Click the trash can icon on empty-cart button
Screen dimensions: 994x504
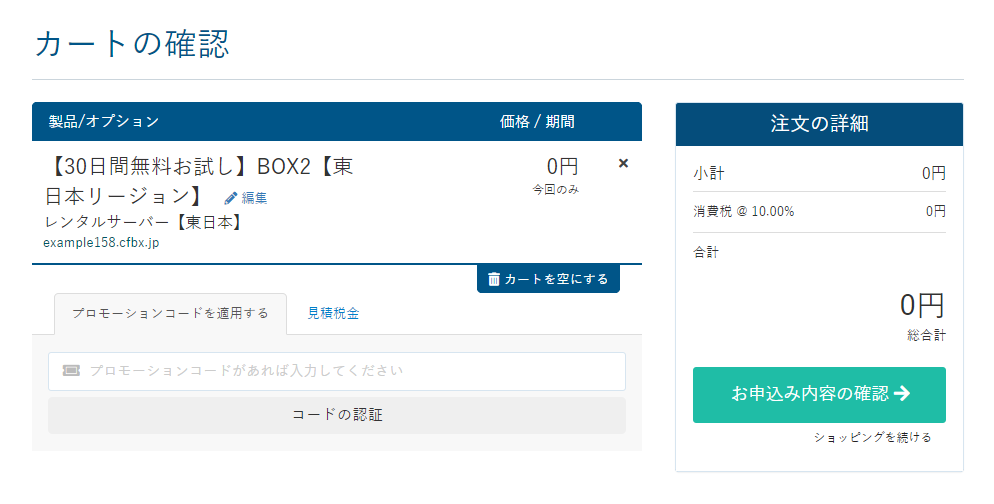click(494, 279)
